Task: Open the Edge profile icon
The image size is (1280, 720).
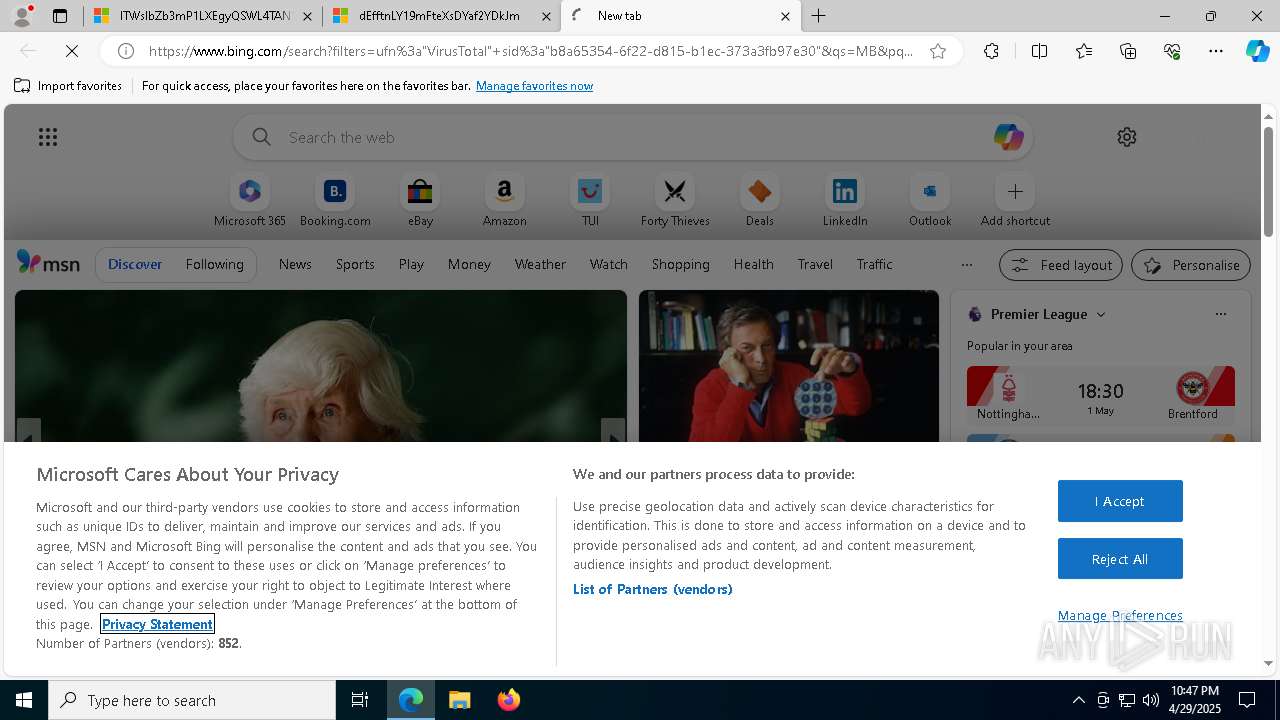Action: click(x=22, y=16)
